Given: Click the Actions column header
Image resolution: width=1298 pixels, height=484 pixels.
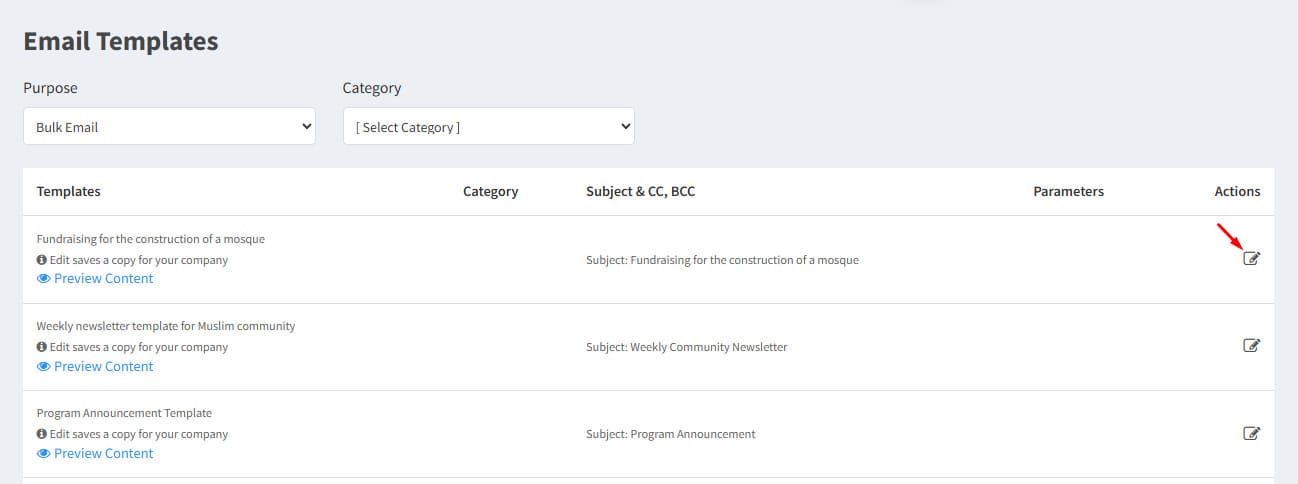Looking at the screenshot, I should (1237, 191).
